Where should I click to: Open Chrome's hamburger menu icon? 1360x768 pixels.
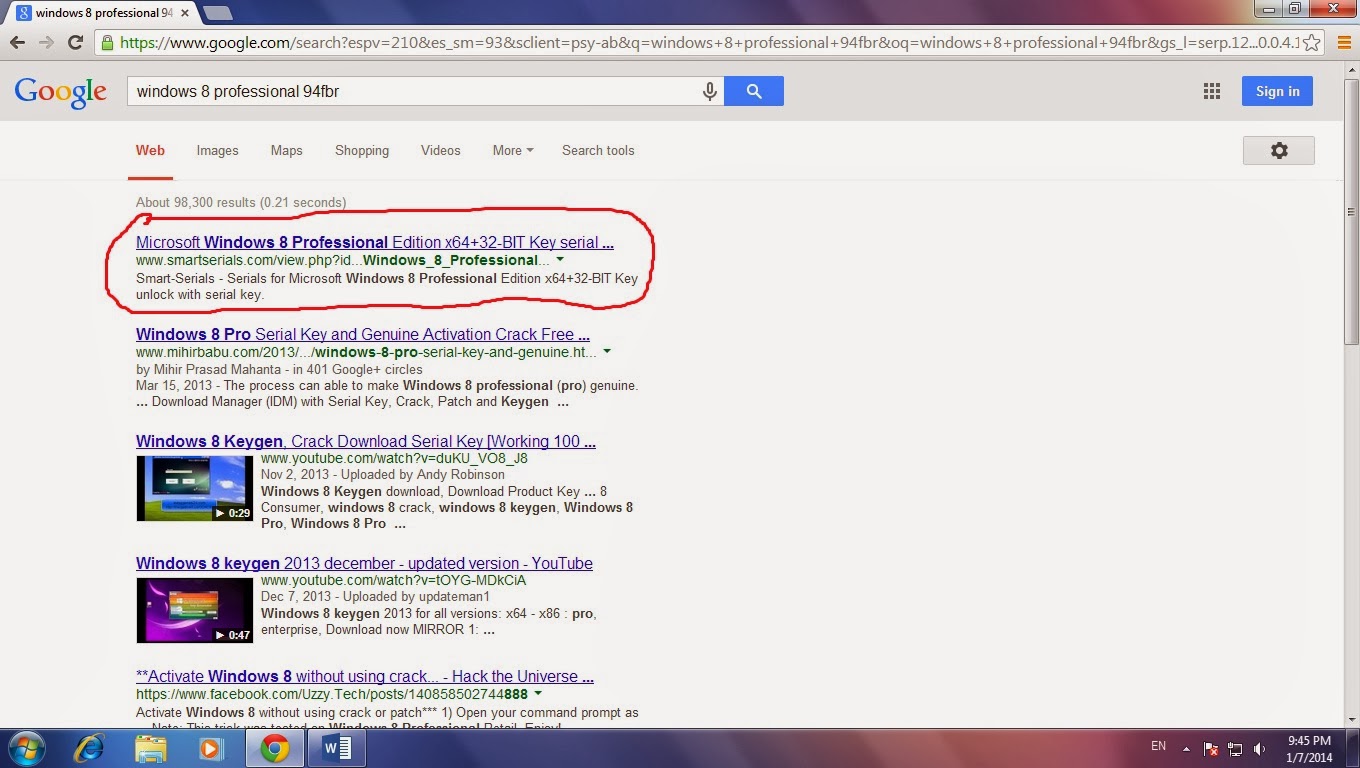1343,42
